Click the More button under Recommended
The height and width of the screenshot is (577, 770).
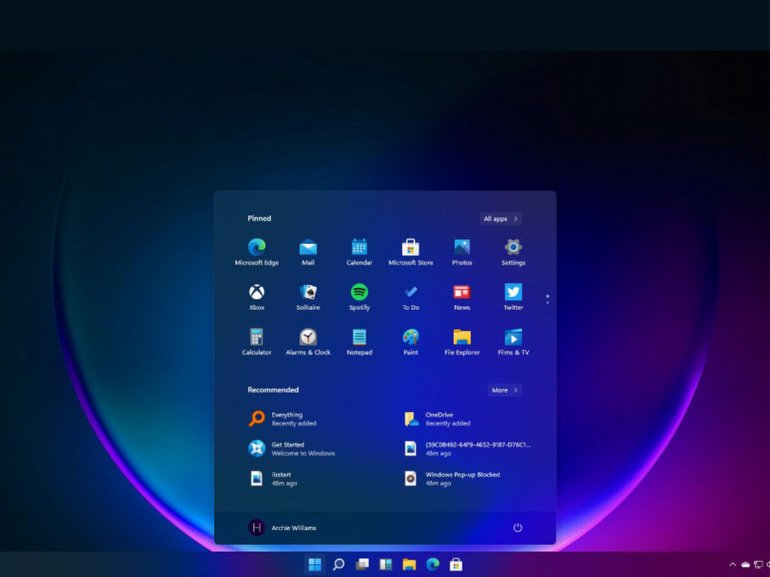[x=505, y=390]
